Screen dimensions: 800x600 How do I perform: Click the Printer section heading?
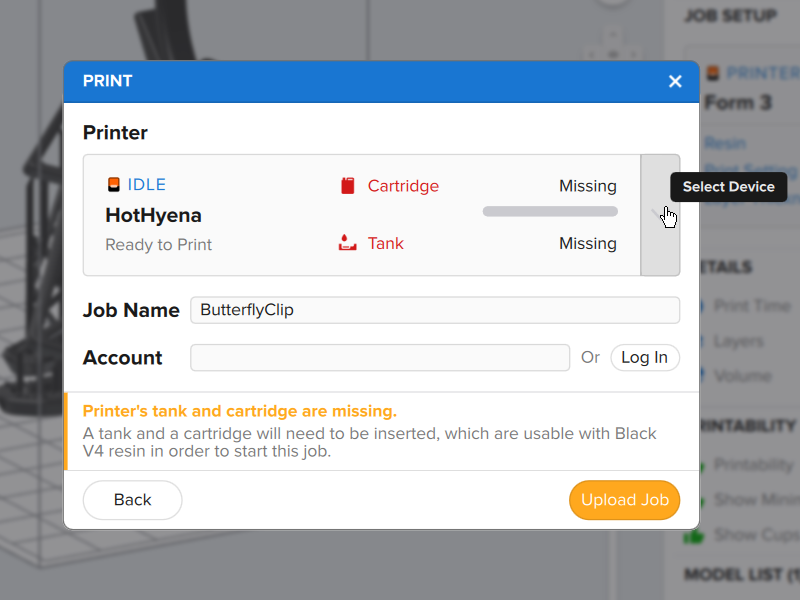coord(115,133)
